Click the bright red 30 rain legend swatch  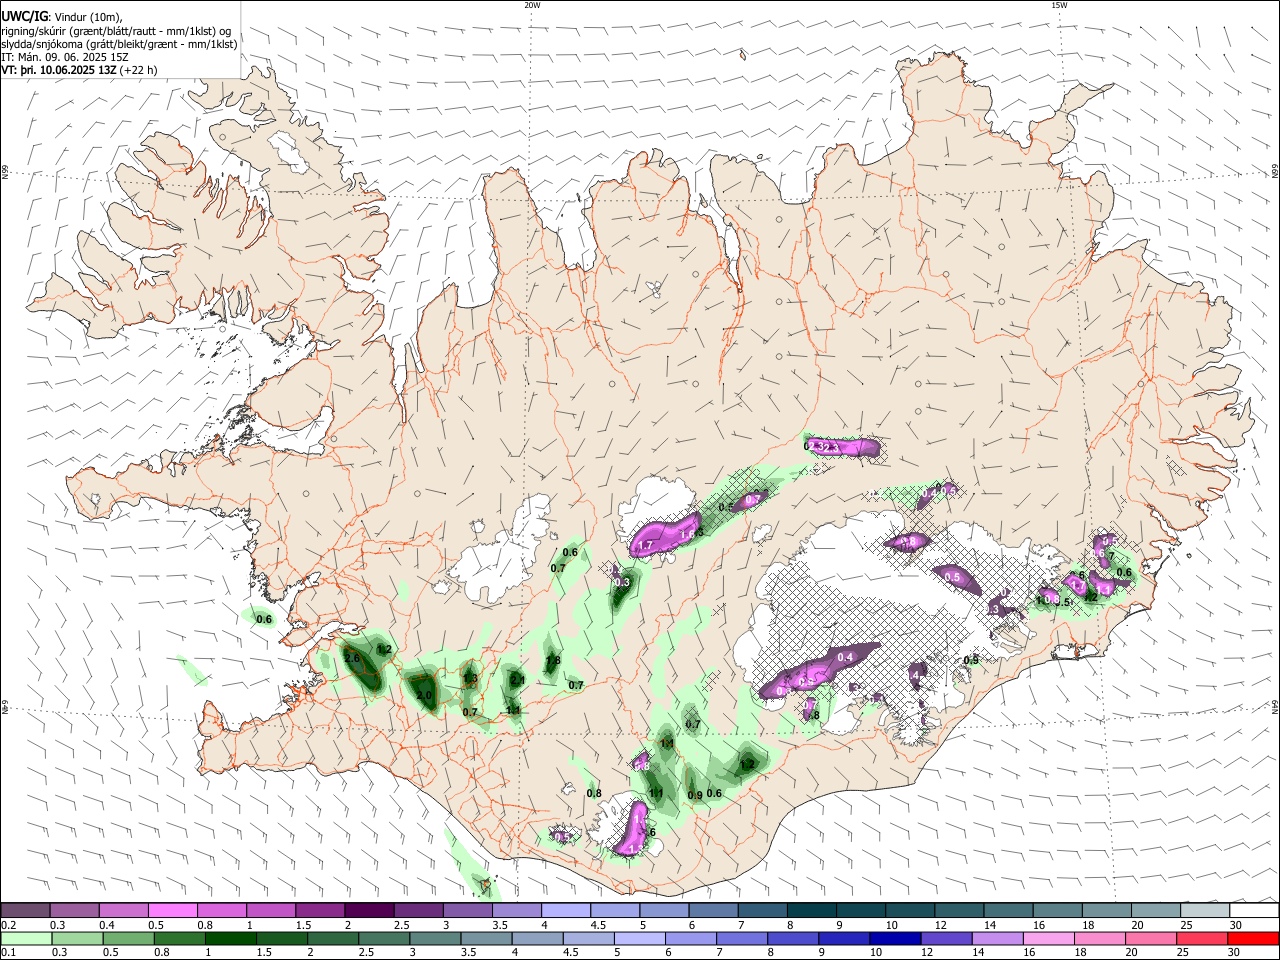coord(1253,939)
